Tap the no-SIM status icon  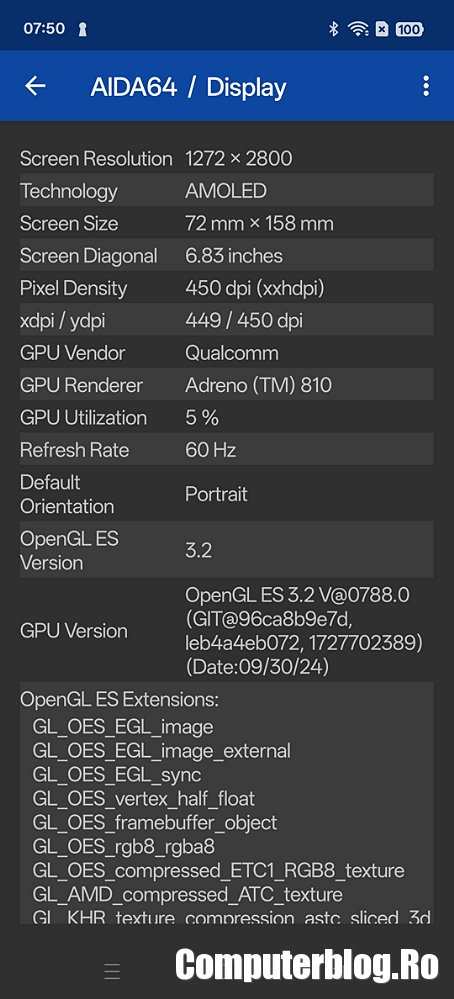click(381, 29)
